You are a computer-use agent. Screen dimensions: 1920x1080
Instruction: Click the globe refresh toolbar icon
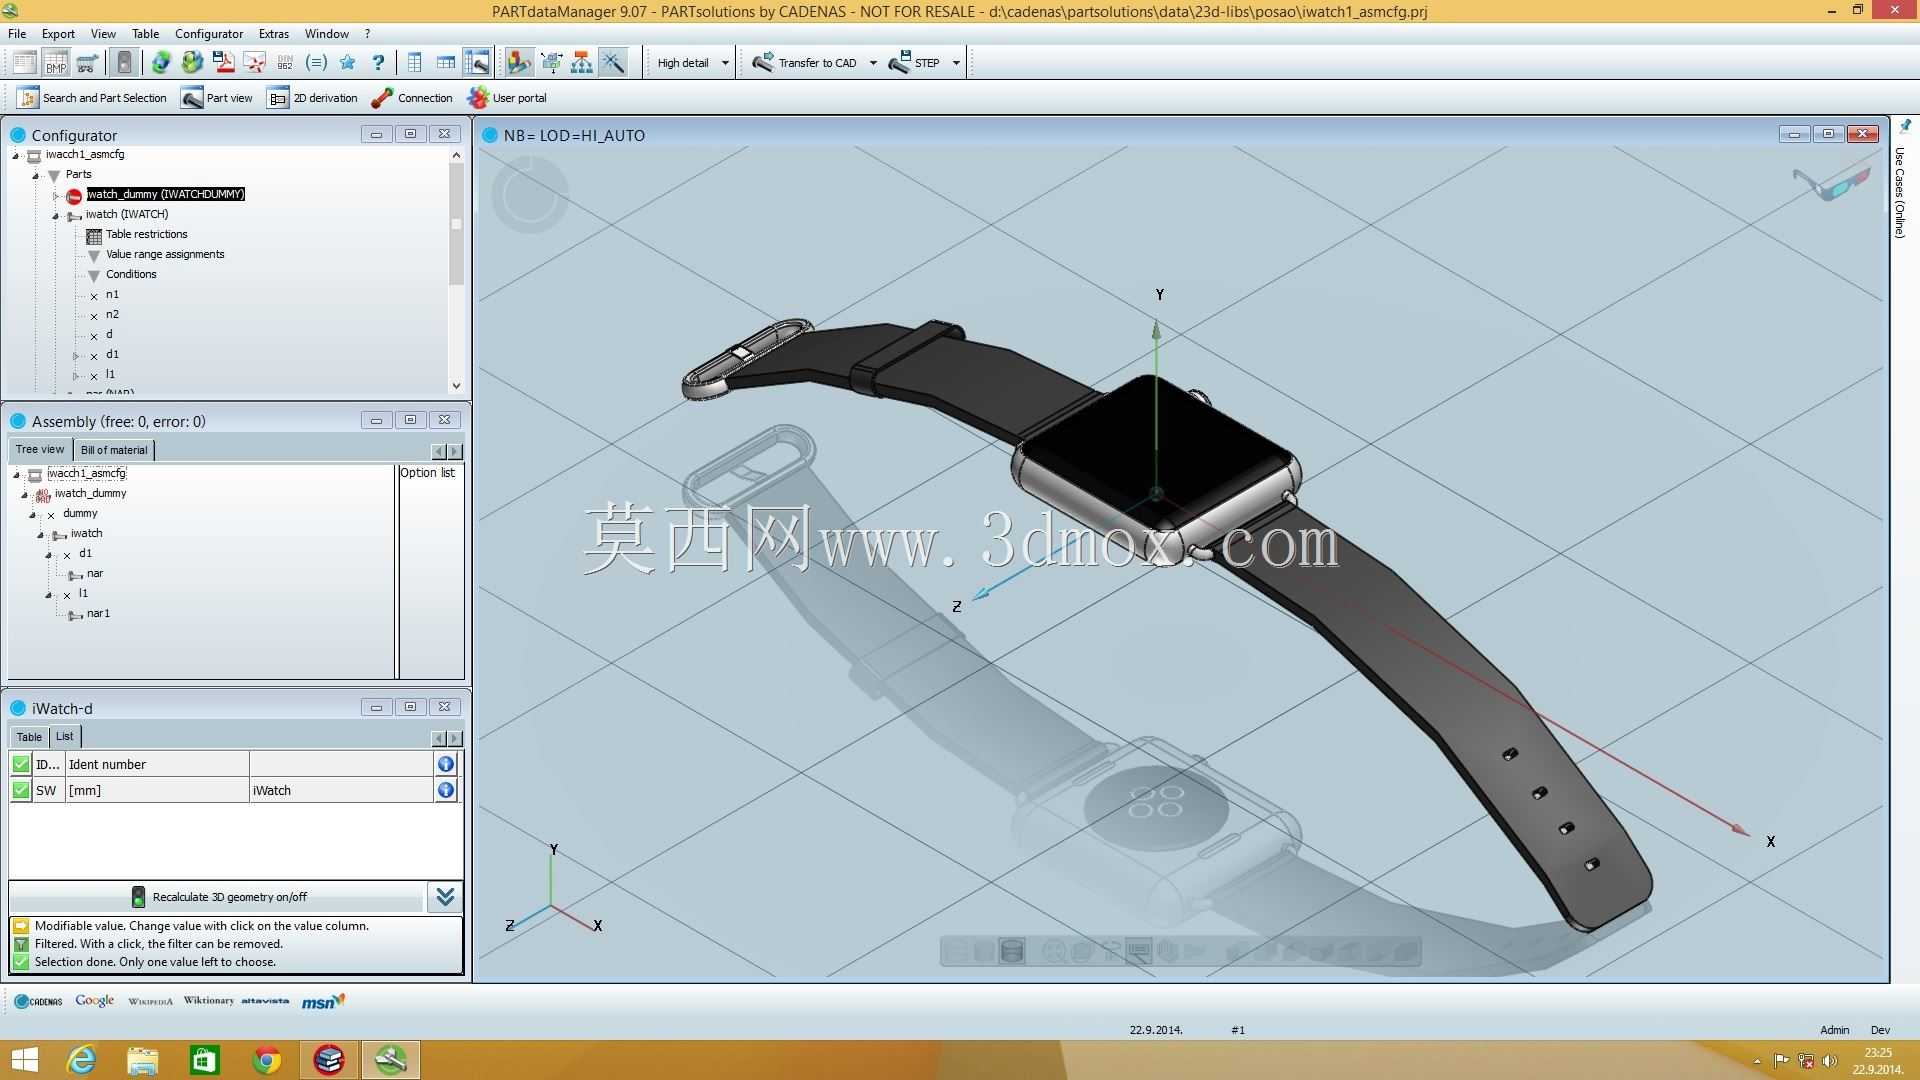tap(161, 63)
